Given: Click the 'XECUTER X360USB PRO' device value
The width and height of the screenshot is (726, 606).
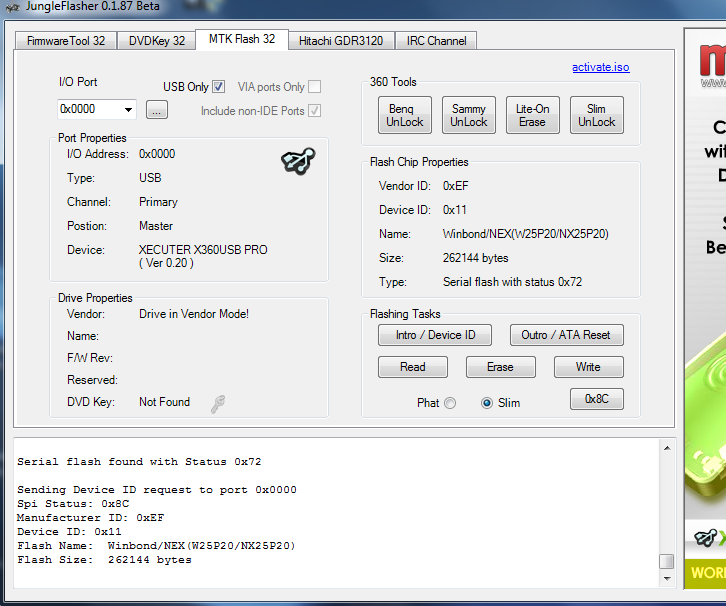Looking at the screenshot, I should 203,250.
